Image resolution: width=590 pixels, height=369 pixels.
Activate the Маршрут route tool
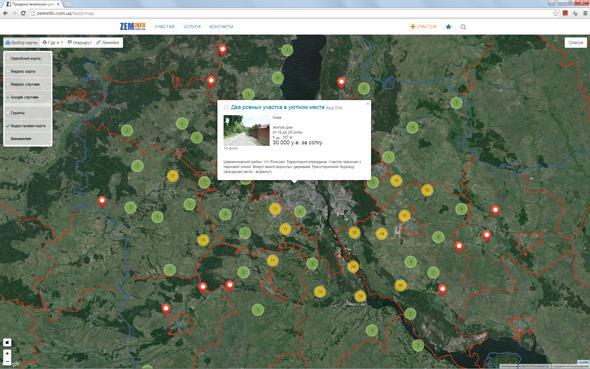coord(79,43)
